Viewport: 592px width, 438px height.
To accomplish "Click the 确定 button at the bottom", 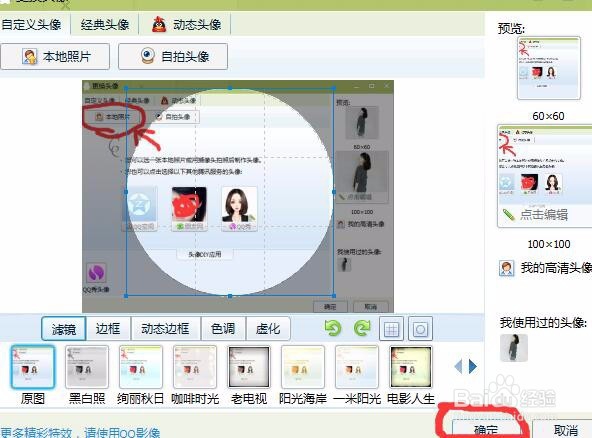I will 486,429.
